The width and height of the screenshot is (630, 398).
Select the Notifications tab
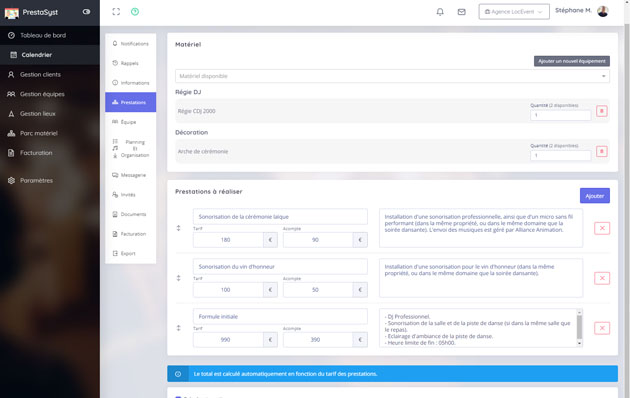point(131,43)
